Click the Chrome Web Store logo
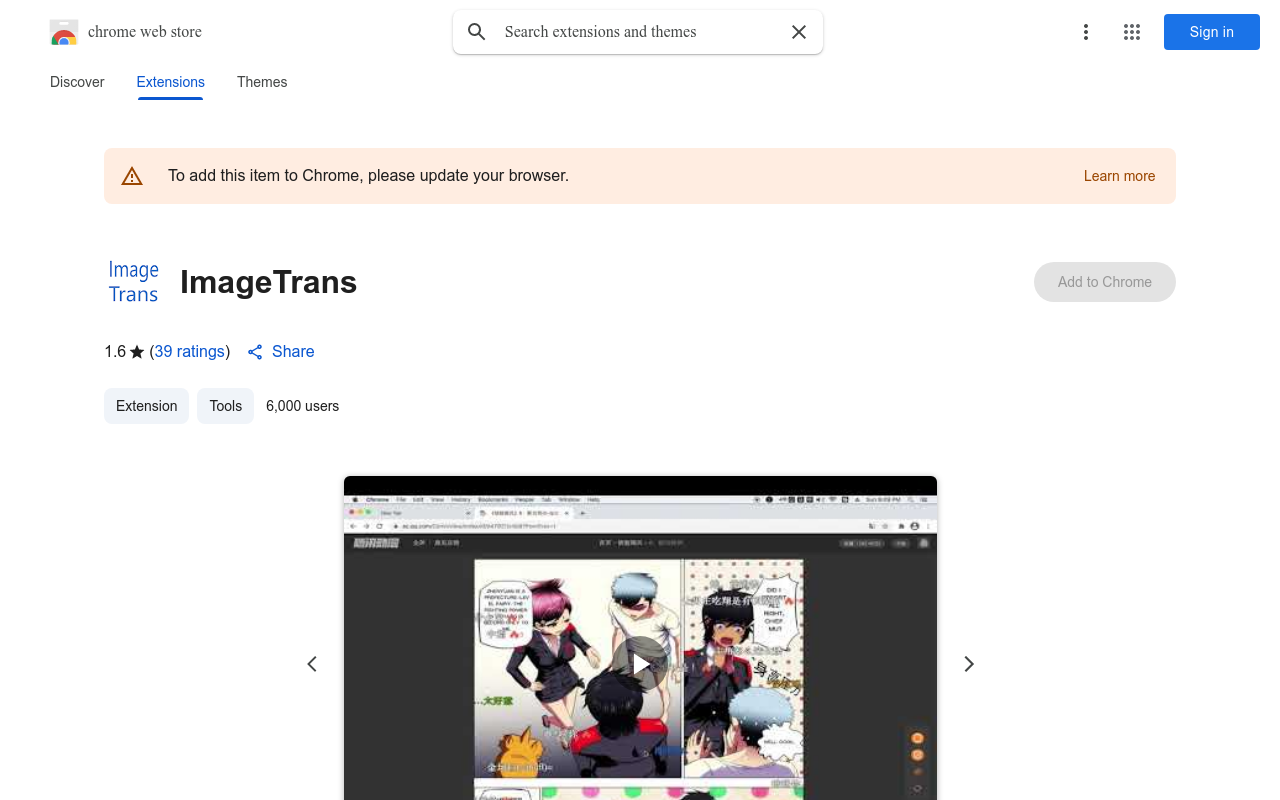This screenshot has height=800, width=1280. pos(64,32)
